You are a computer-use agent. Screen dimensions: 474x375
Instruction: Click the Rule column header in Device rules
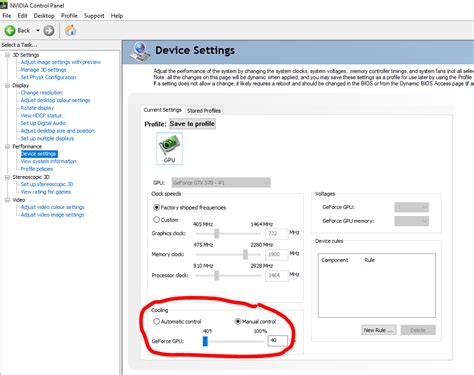369,260
